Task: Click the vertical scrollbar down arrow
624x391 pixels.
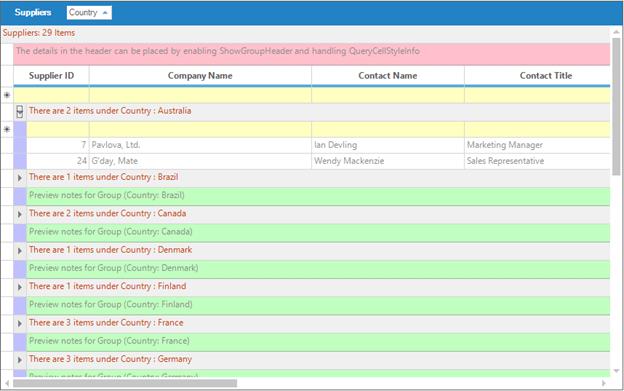Action: (616, 371)
